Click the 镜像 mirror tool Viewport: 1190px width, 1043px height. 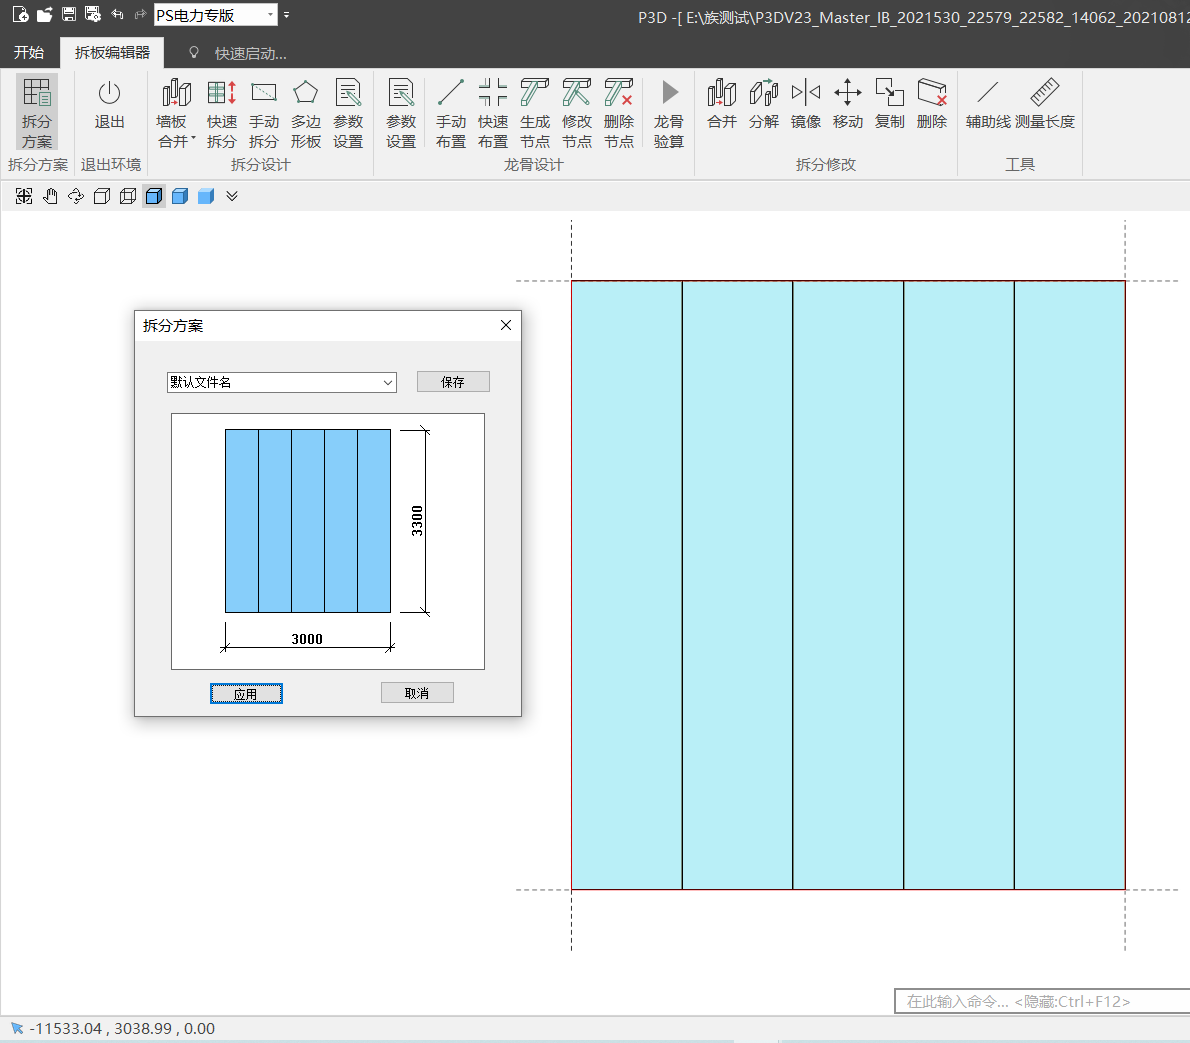805,104
